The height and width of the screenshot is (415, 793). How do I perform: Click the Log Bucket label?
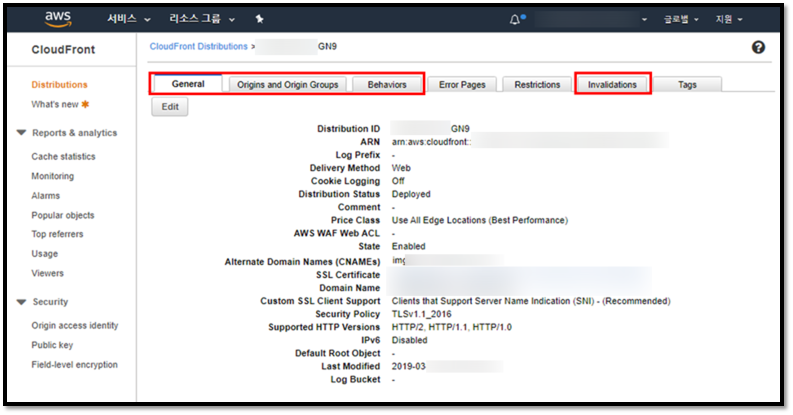(355, 380)
